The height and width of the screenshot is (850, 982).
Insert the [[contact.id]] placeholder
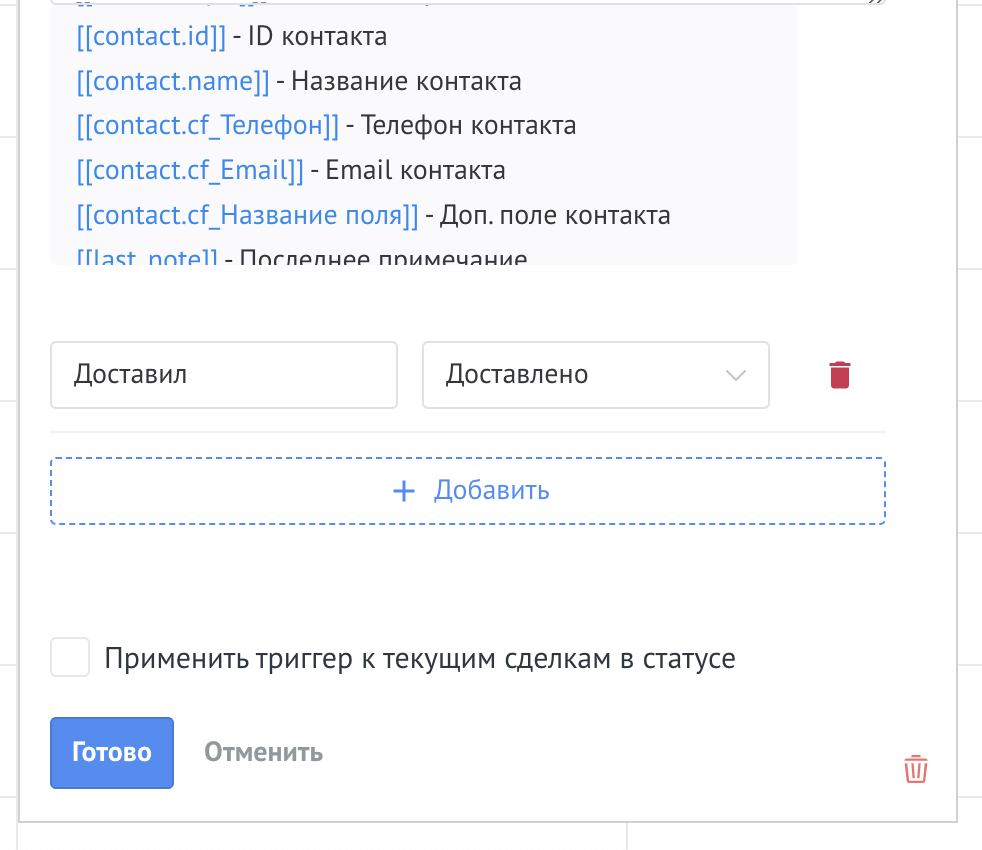[x=151, y=36]
